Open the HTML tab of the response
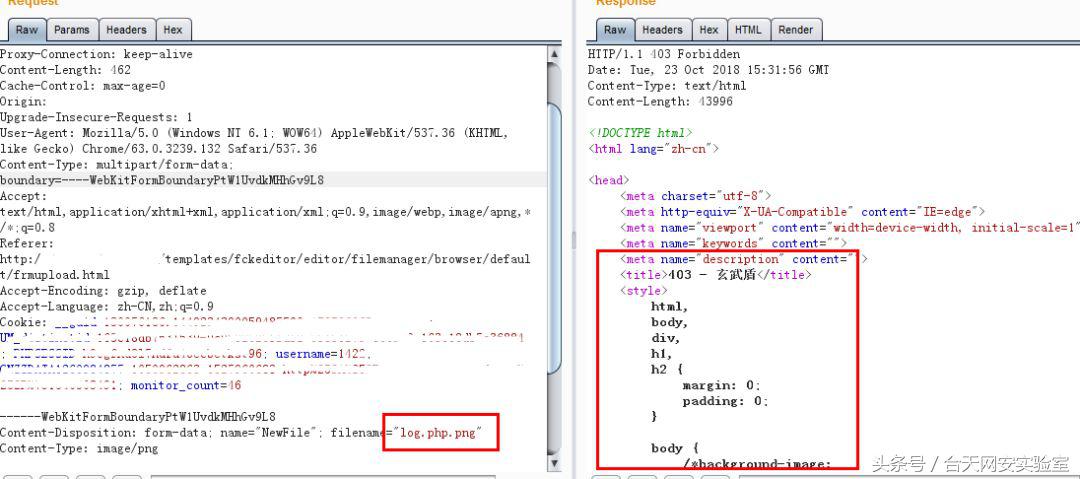This screenshot has height=479, width=1080. pos(748,30)
